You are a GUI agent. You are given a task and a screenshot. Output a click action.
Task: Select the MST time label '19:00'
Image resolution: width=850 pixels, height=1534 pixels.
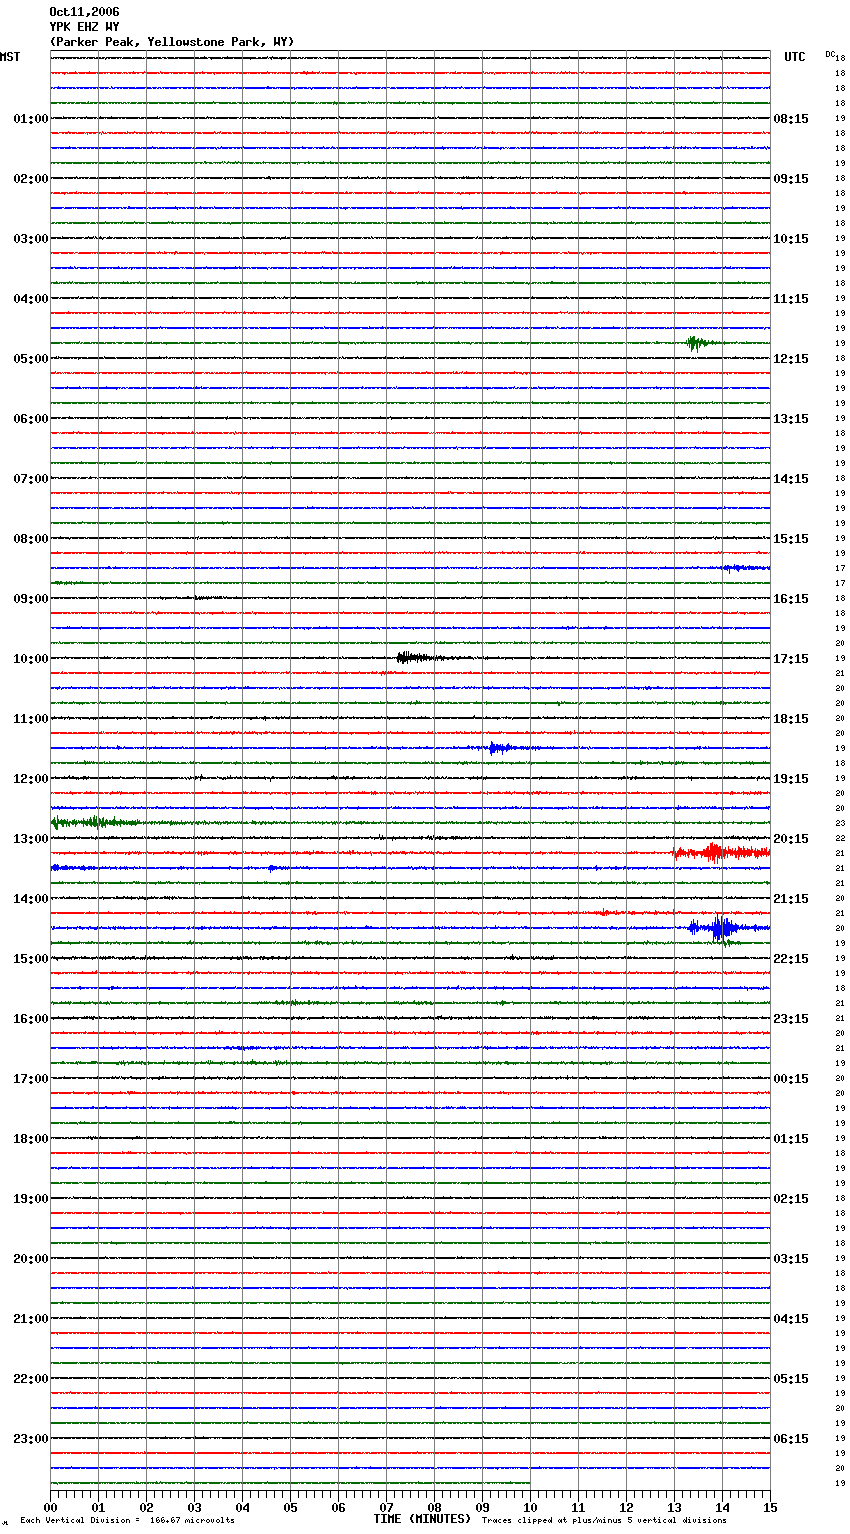pyautogui.click(x=31, y=1199)
